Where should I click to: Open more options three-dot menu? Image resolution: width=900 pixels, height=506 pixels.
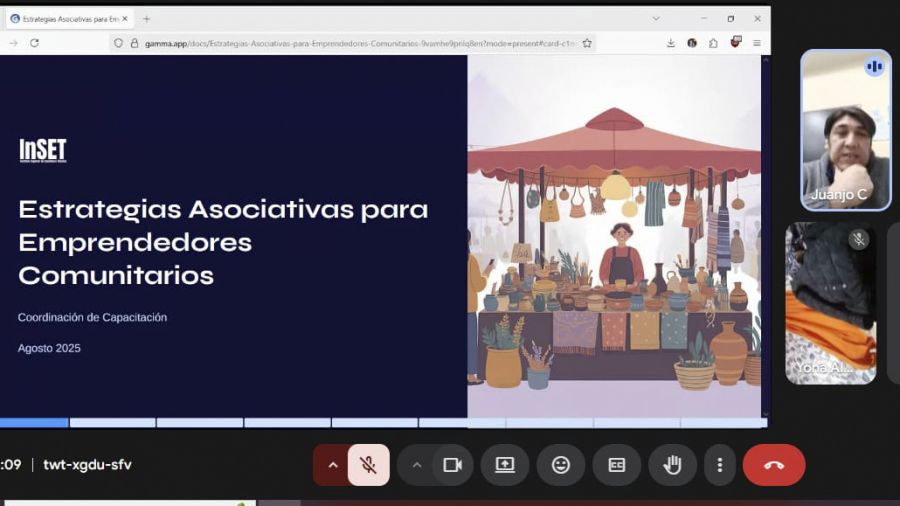pyautogui.click(x=720, y=465)
